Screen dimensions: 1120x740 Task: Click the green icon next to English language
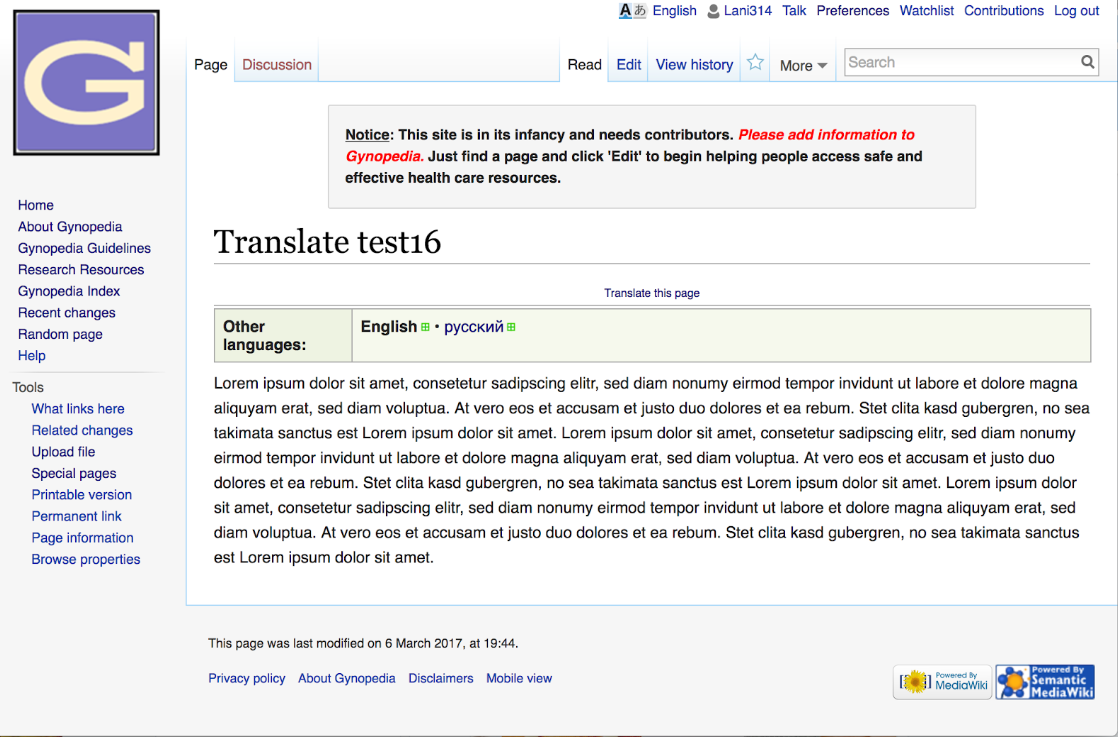[x=425, y=327]
